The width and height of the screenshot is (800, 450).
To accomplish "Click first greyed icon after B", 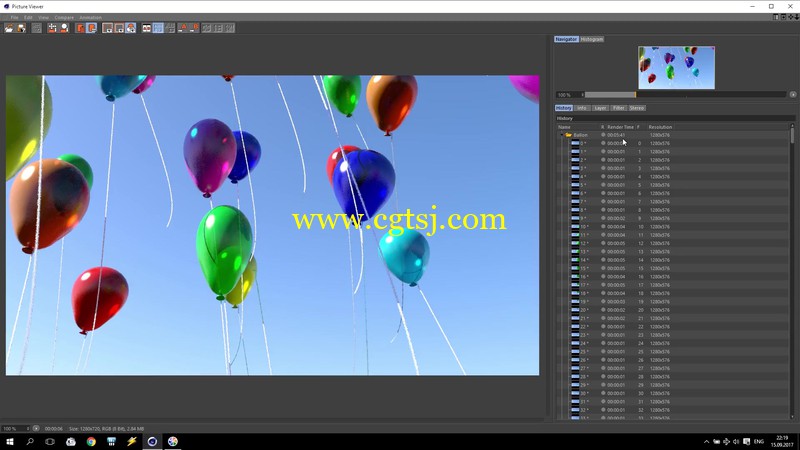I will click(207, 28).
